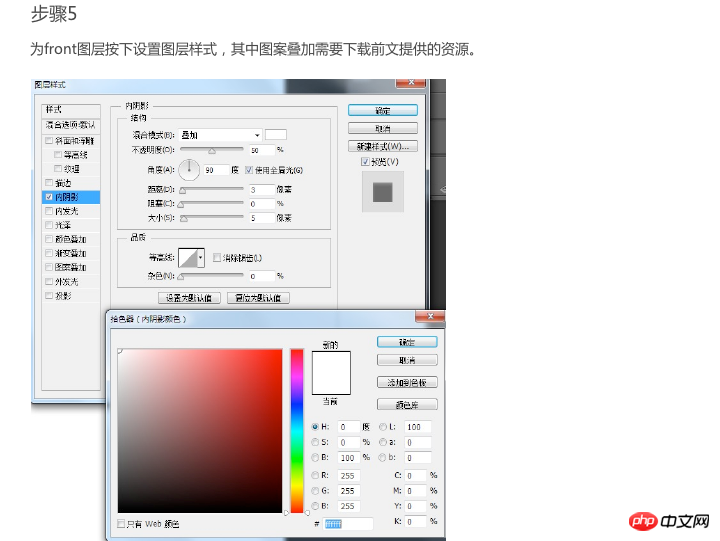Click the distance value field showing 3
This screenshot has width=720, height=541.
pyautogui.click(x=262, y=189)
